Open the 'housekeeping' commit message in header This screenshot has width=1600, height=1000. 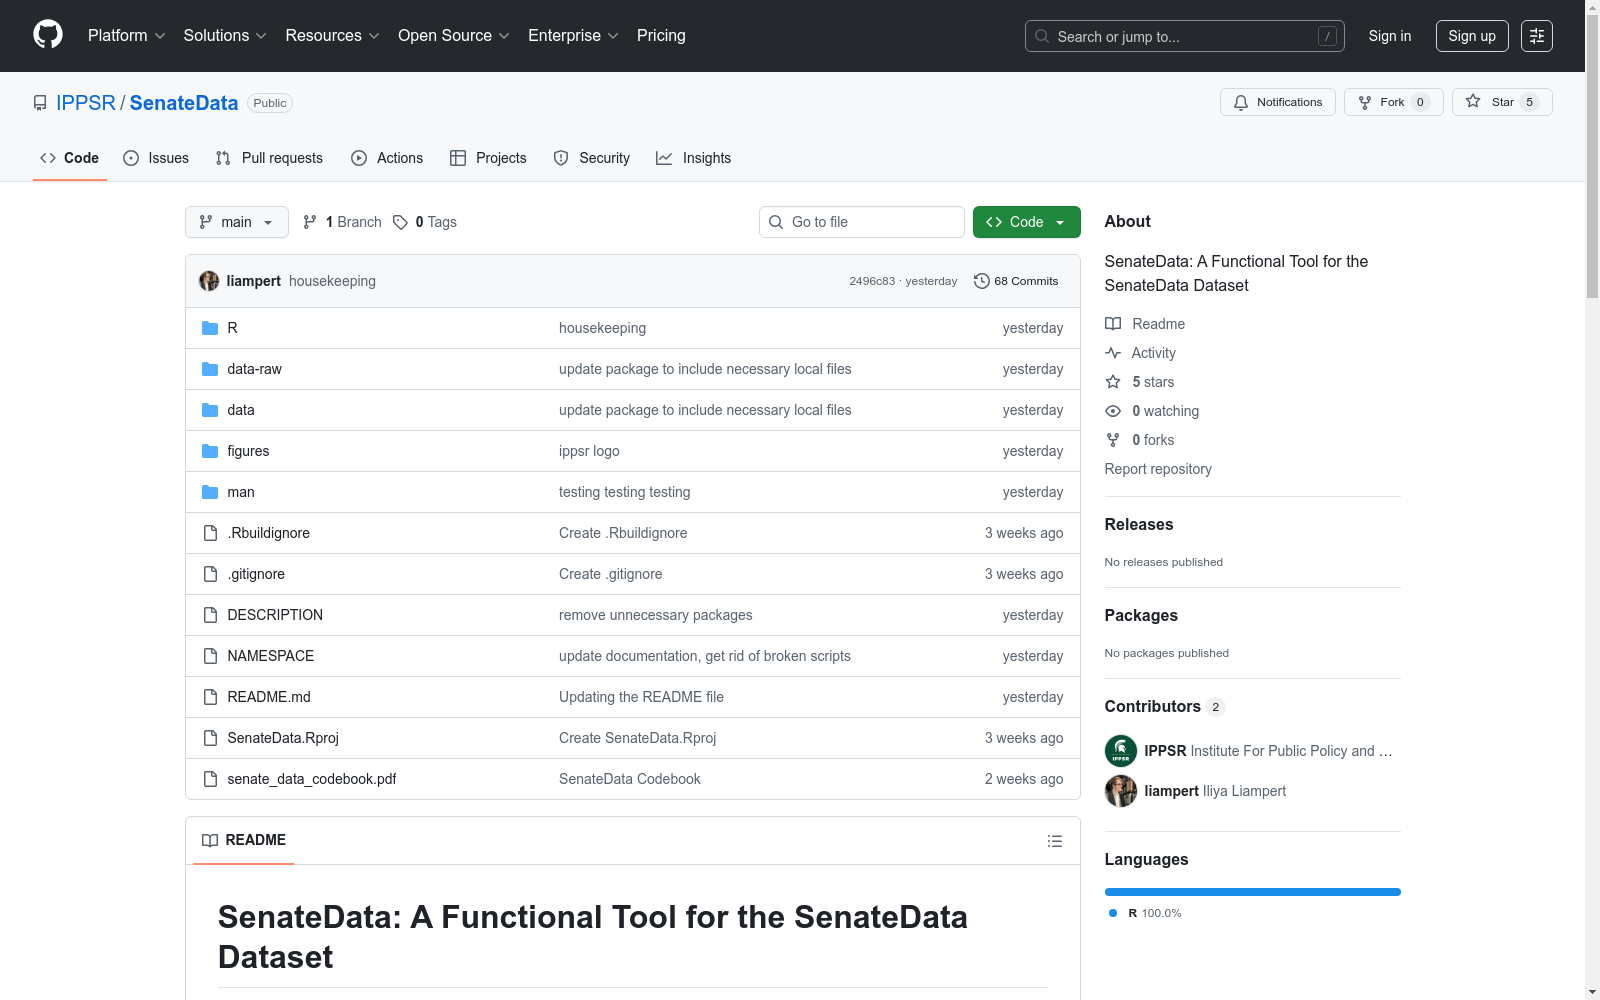(332, 281)
